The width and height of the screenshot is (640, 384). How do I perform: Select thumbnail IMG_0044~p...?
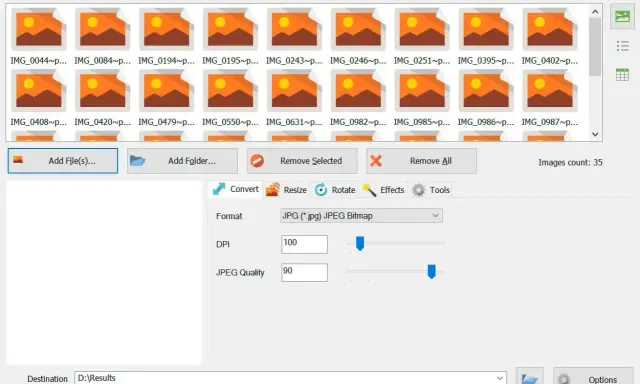(39, 37)
